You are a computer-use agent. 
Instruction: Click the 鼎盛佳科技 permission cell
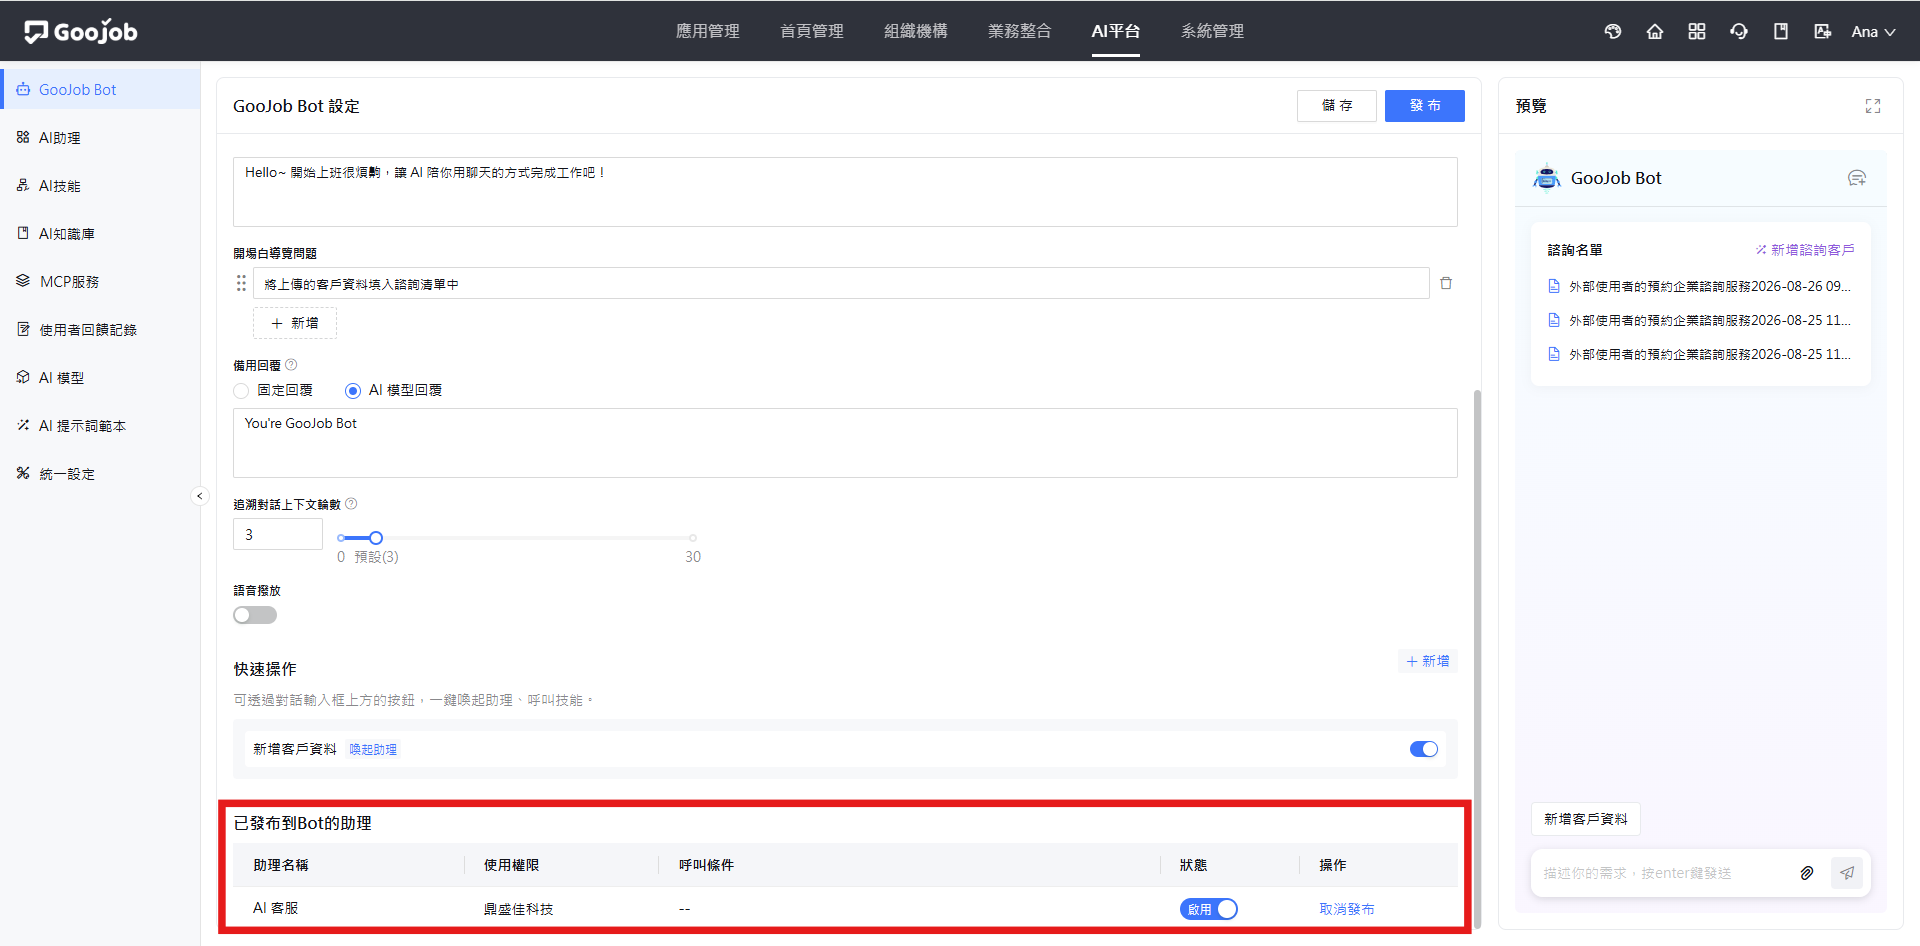(518, 909)
